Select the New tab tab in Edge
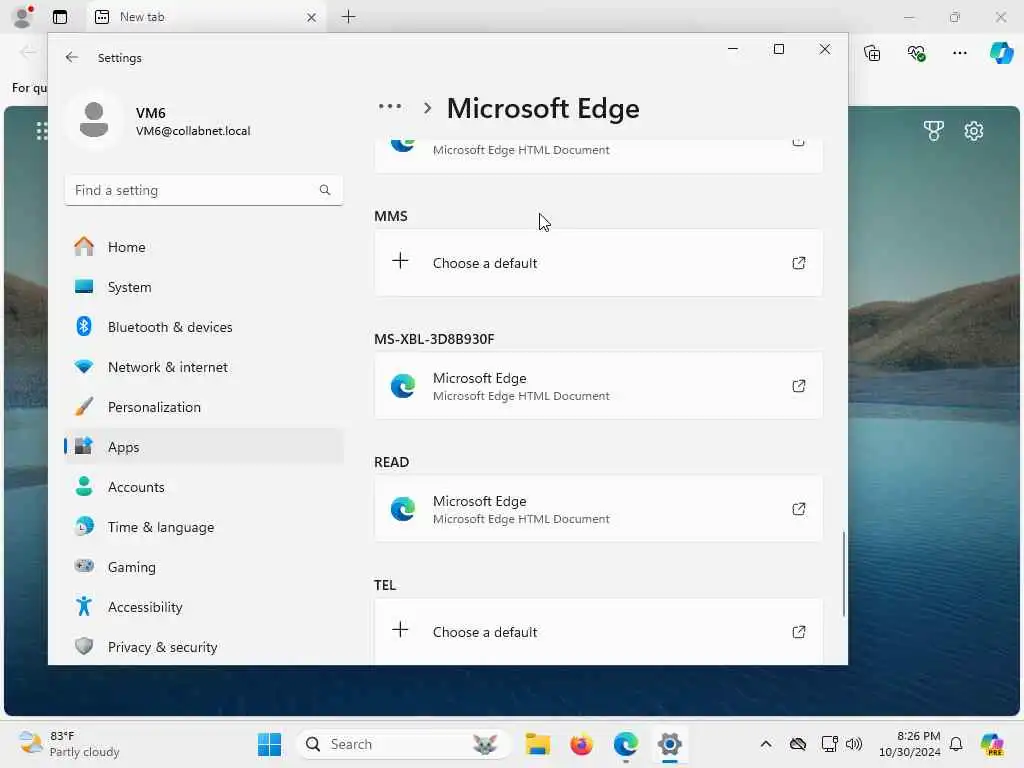 pos(206,17)
